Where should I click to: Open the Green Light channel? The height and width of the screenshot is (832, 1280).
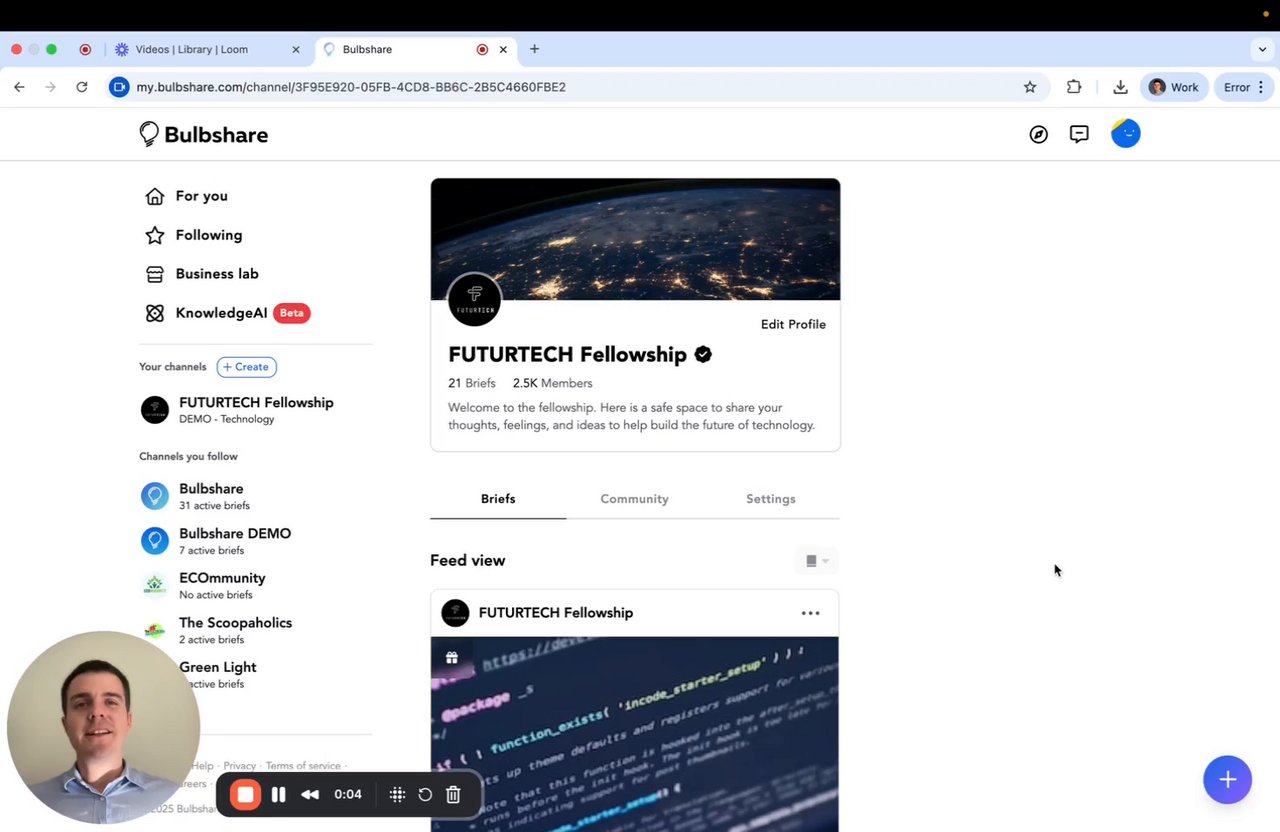pyautogui.click(x=218, y=674)
